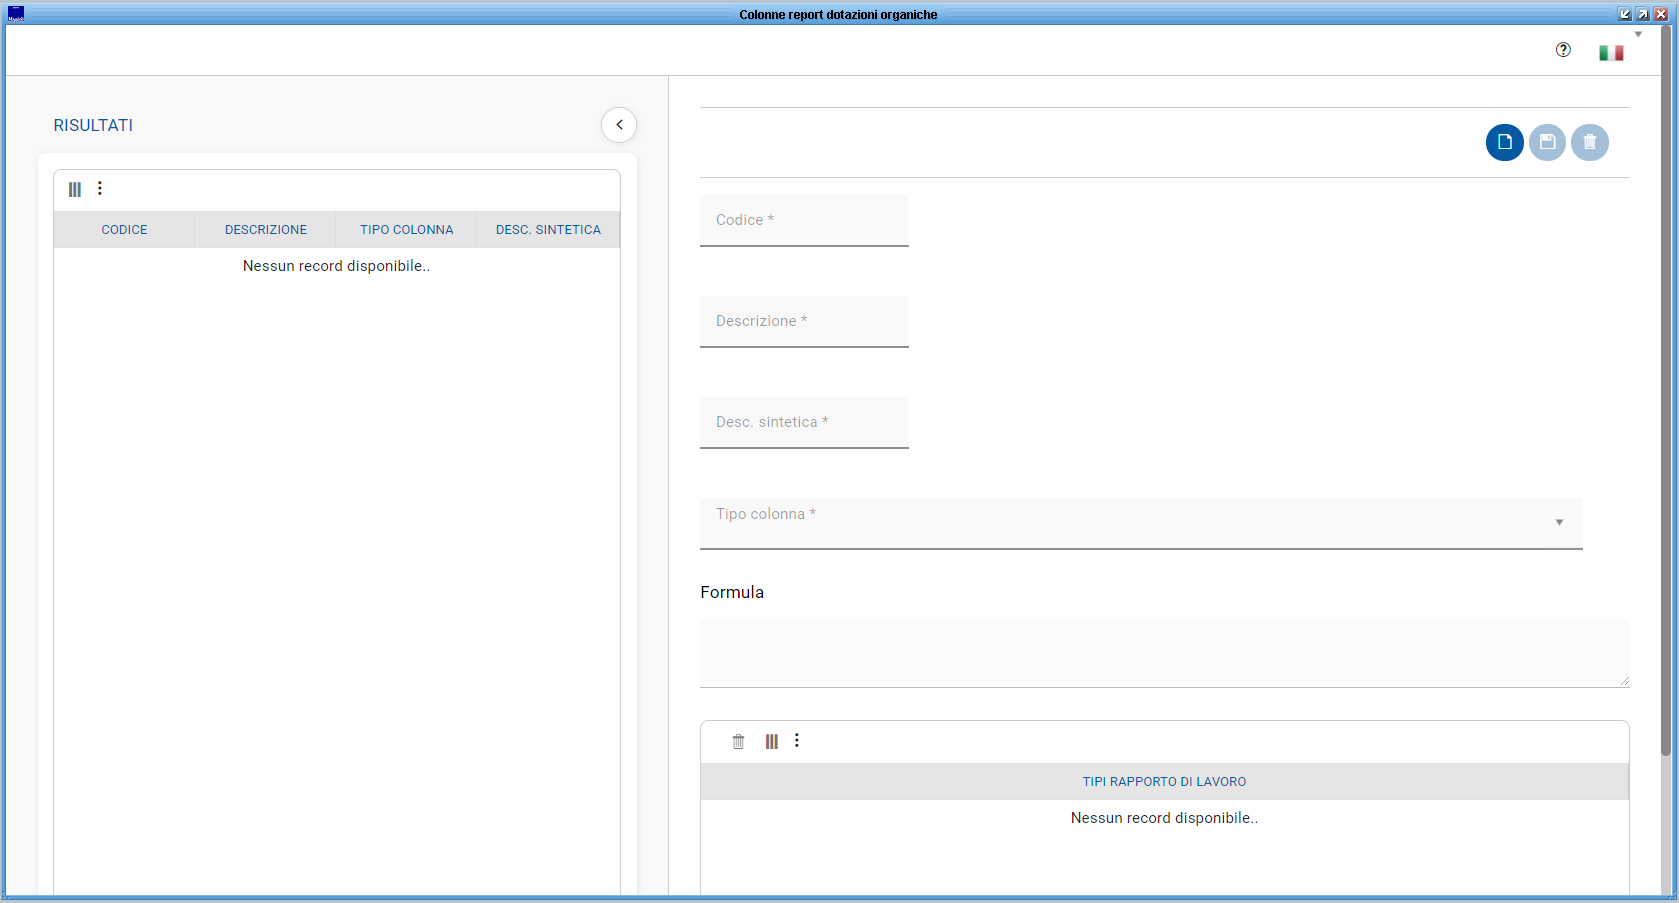Click the Formula label
This screenshot has width=1679, height=903.
click(x=732, y=592)
